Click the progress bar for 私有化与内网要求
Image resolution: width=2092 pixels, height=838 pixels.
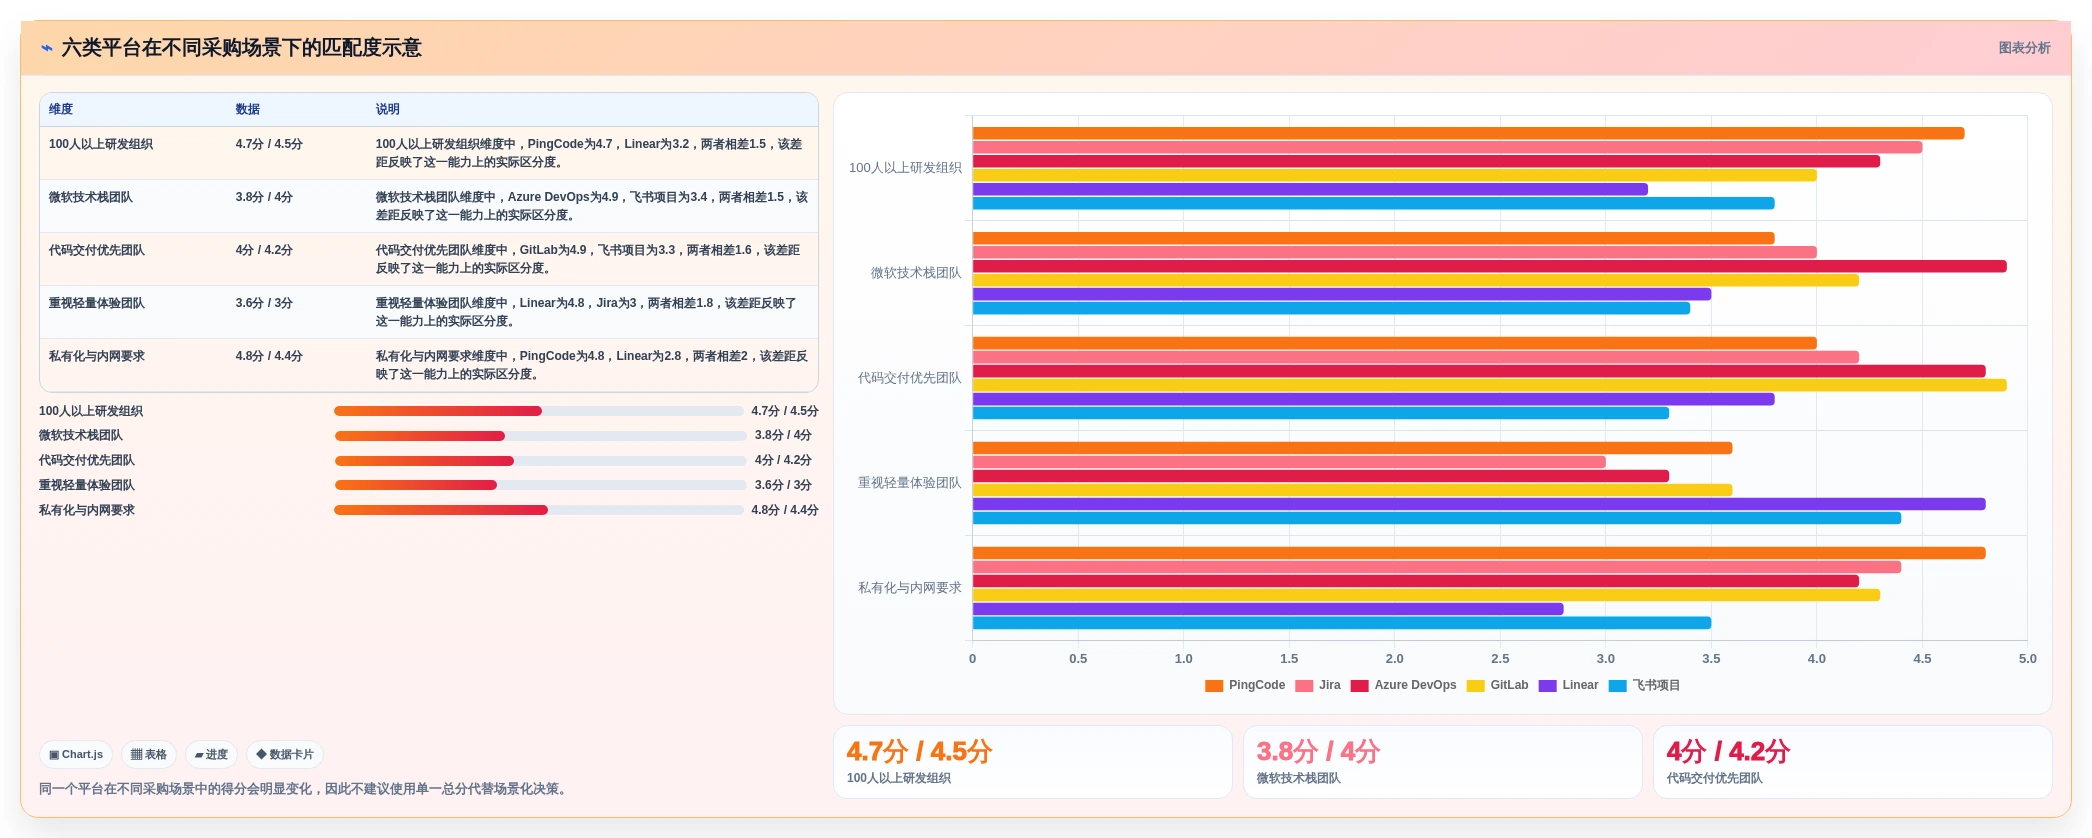(539, 510)
